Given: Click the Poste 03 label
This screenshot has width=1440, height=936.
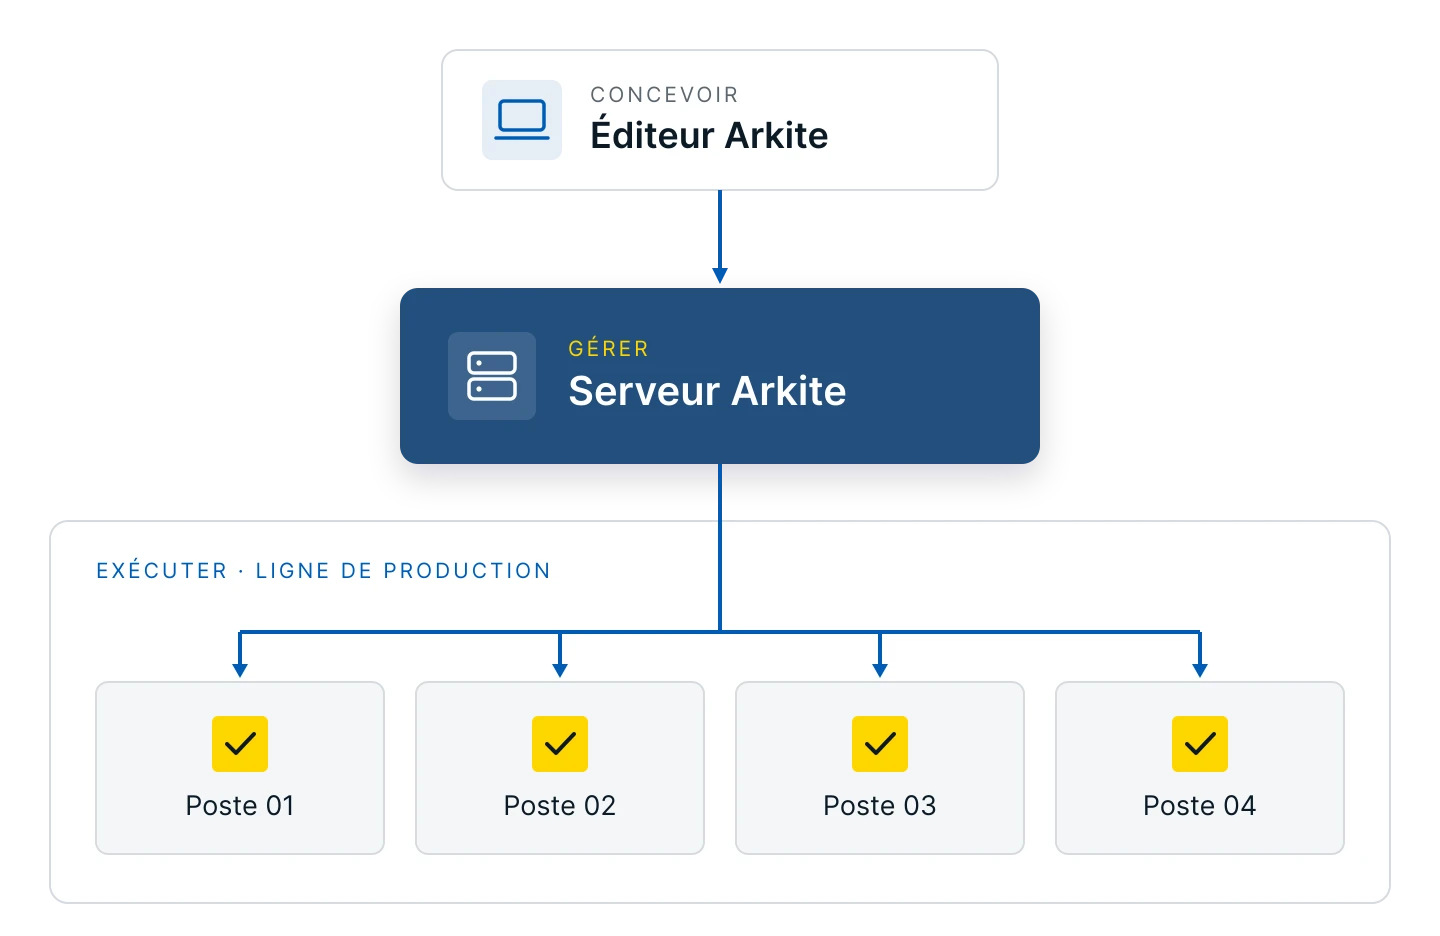Looking at the screenshot, I should (880, 806).
